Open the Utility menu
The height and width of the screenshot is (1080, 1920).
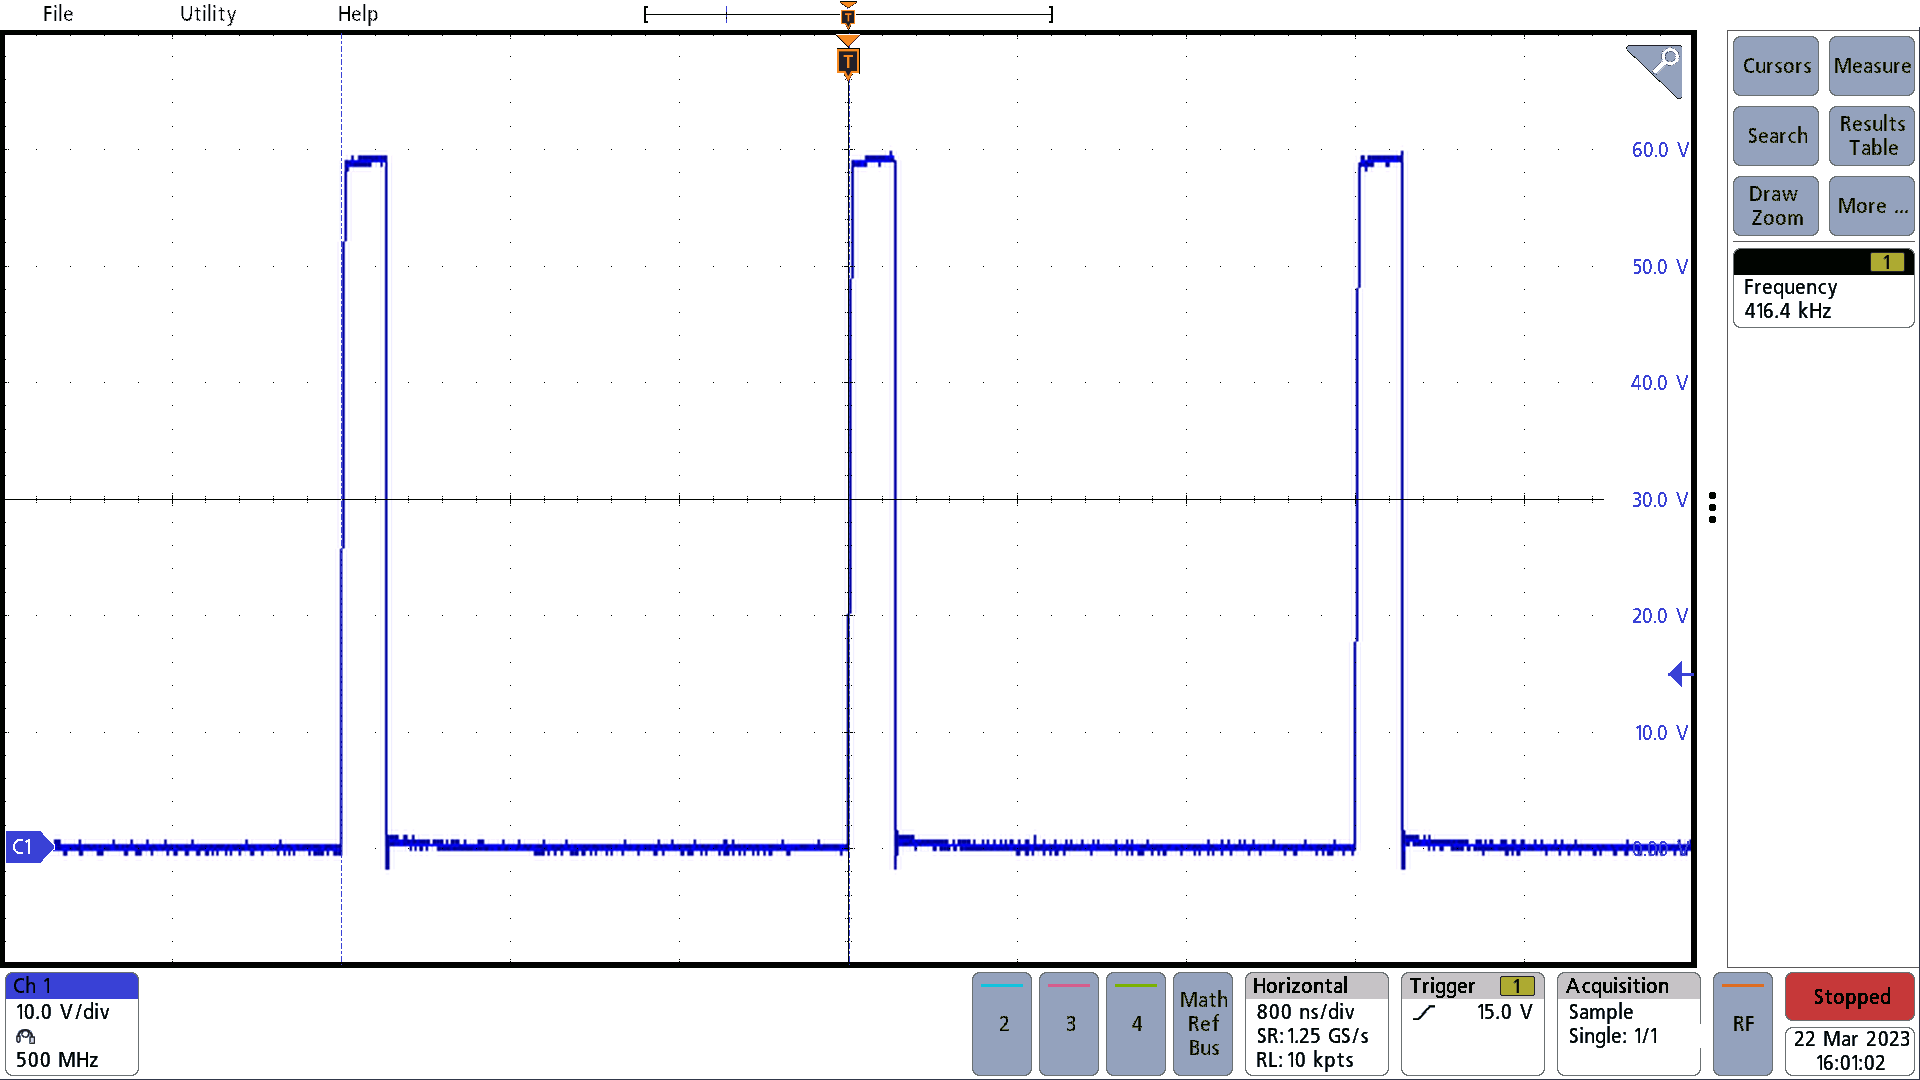pyautogui.click(x=208, y=14)
